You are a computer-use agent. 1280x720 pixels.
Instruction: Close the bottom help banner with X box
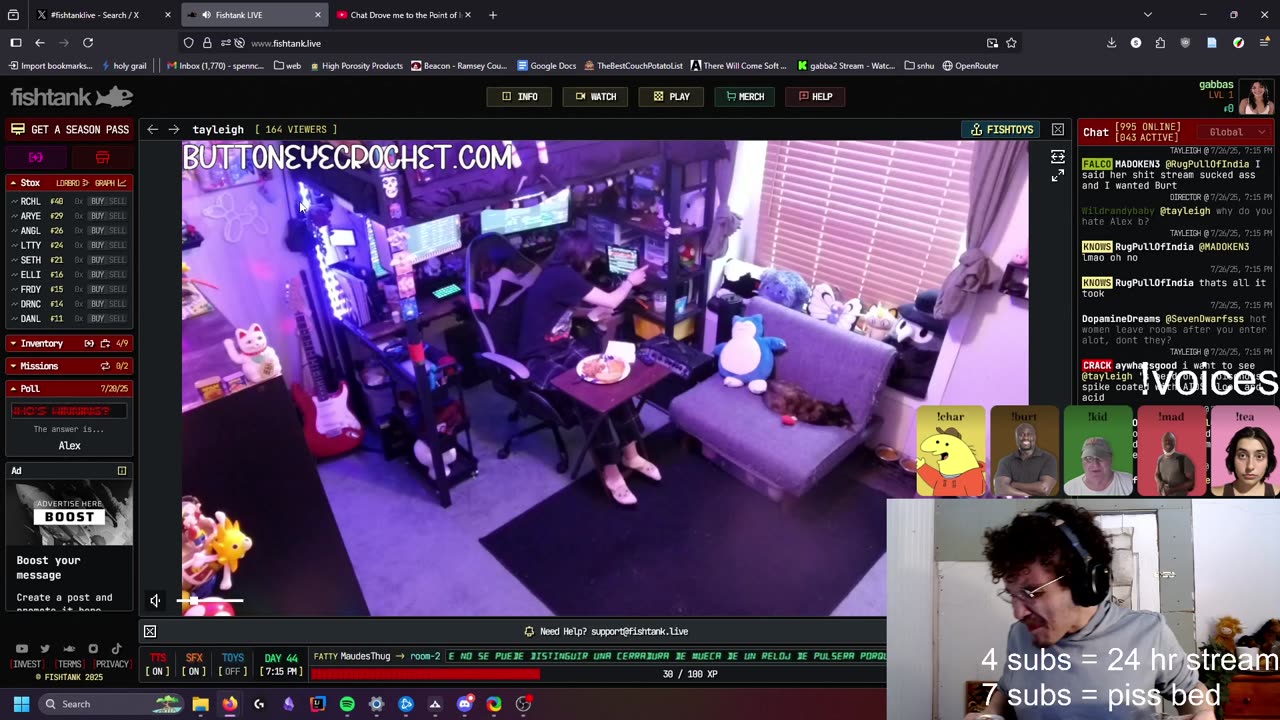[150, 631]
